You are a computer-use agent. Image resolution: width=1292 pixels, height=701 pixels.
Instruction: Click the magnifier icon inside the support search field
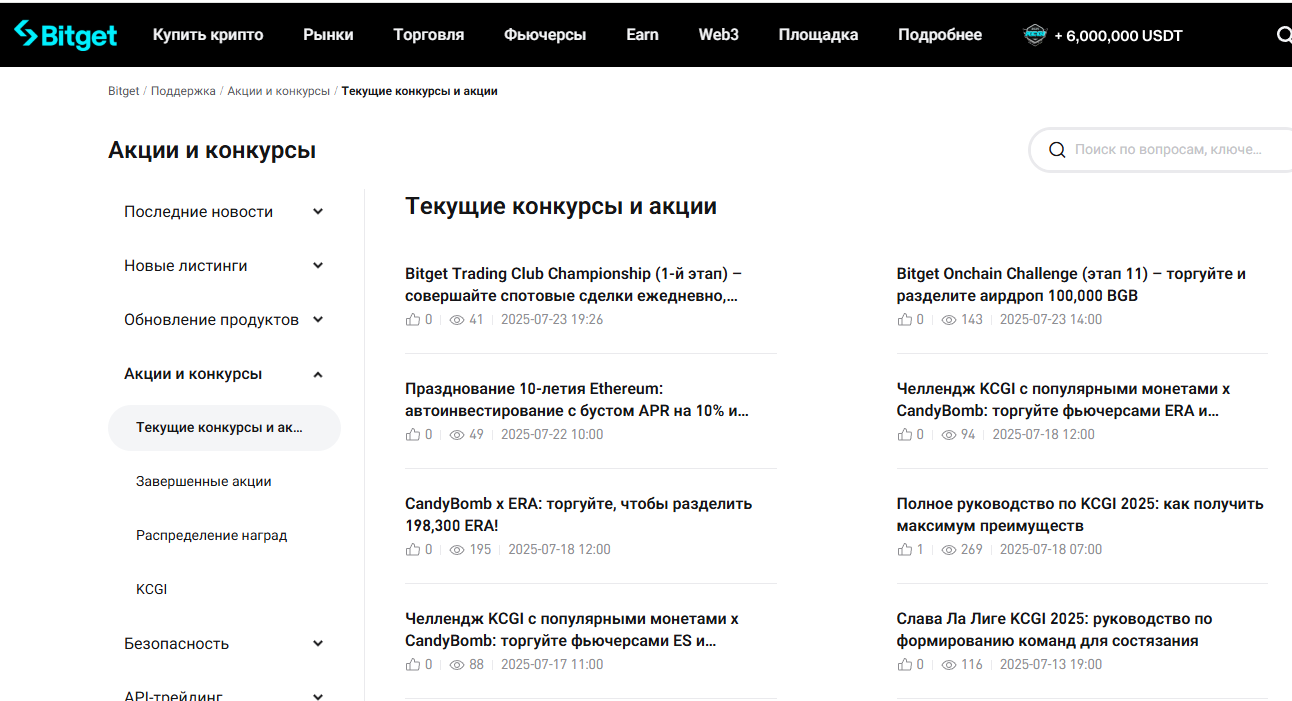[1057, 150]
